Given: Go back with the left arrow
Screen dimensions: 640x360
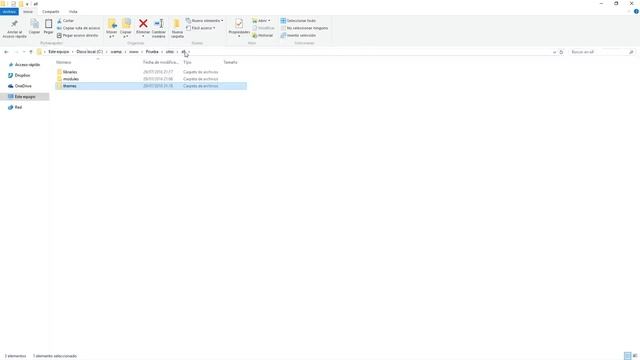Looking at the screenshot, I should coord(6,52).
